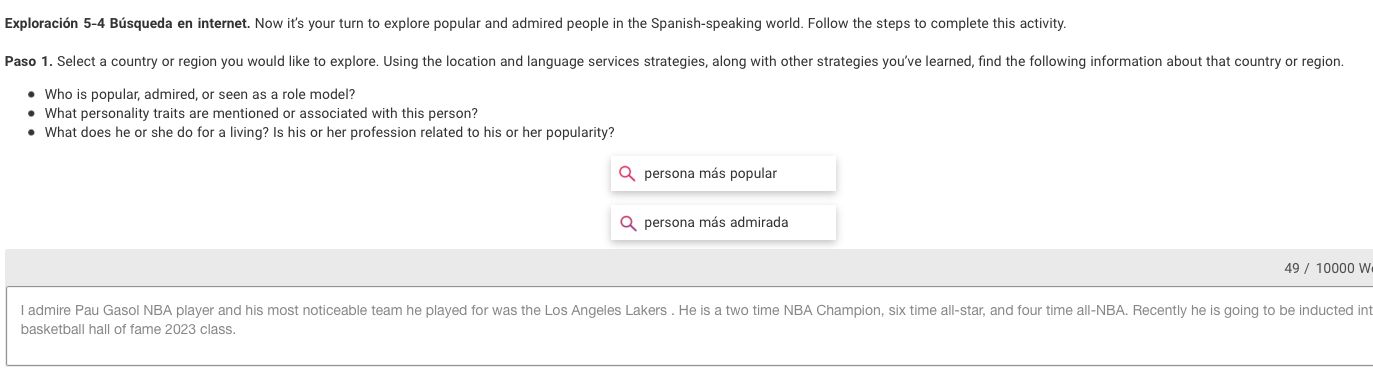The height and width of the screenshot is (380, 1373).
Task: Click the Paso 1. label
Action: (x=29, y=62)
